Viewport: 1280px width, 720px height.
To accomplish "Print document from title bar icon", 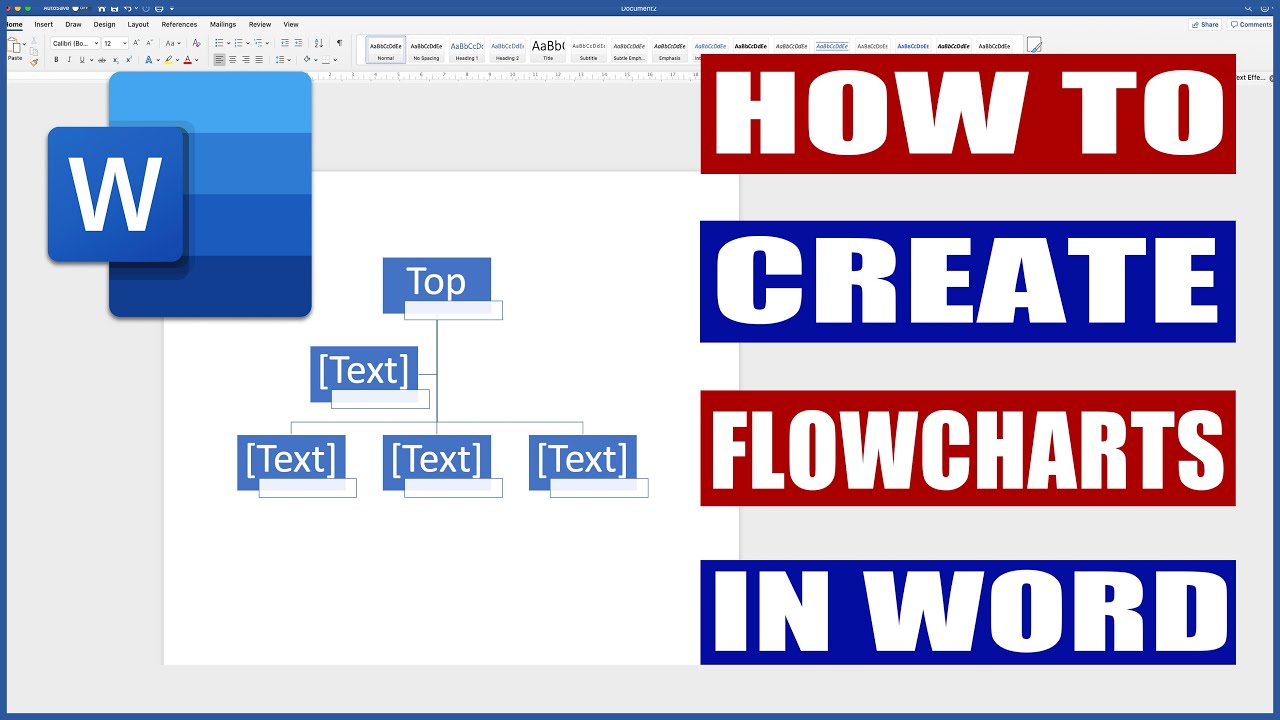I will coord(159,9).
